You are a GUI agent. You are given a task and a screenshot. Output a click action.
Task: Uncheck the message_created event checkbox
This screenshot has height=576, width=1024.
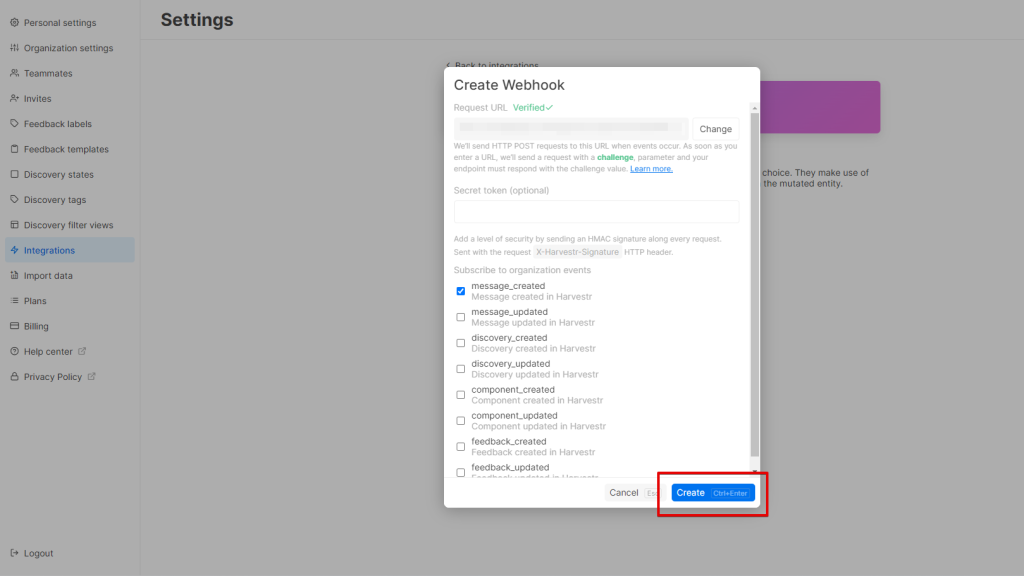[461, 291]
